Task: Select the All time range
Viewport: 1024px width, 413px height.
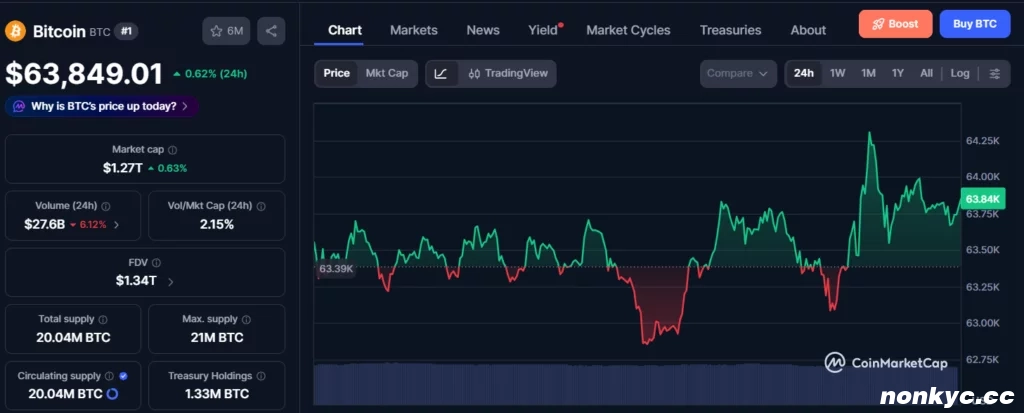Action: pyautogui.click(x=926, y=73)
